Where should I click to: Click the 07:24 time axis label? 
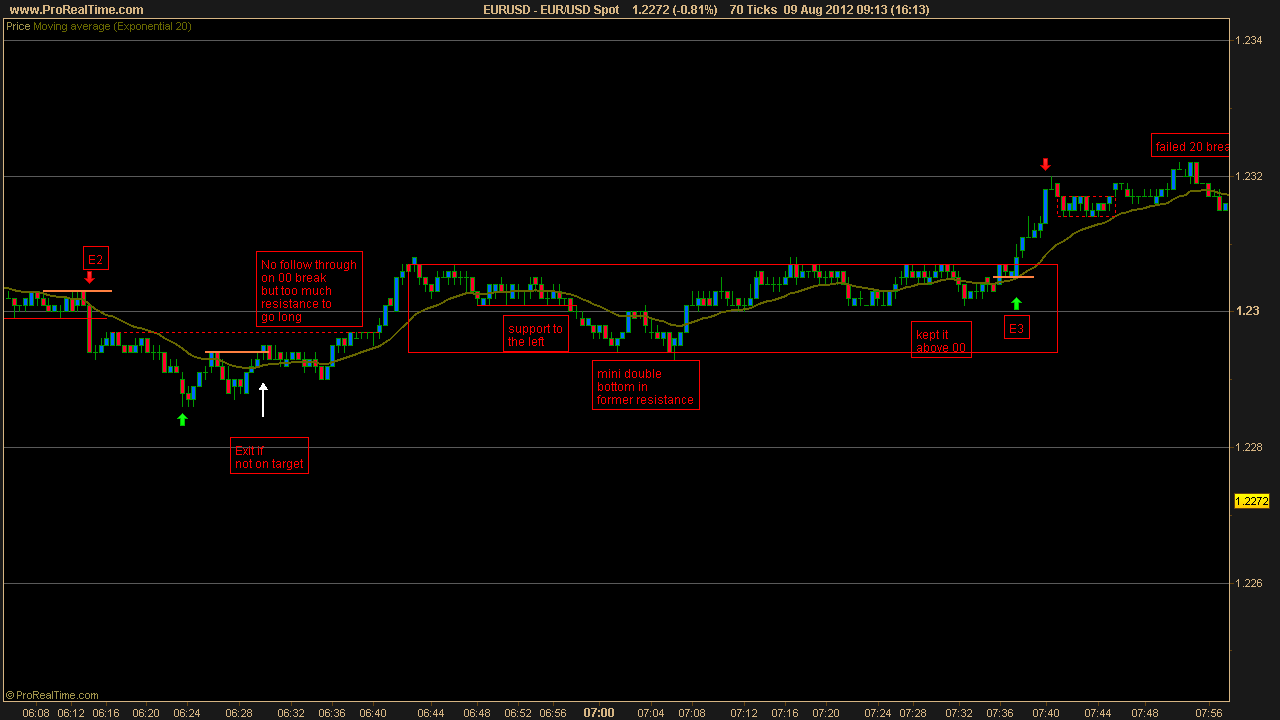[x=878, y=713]
